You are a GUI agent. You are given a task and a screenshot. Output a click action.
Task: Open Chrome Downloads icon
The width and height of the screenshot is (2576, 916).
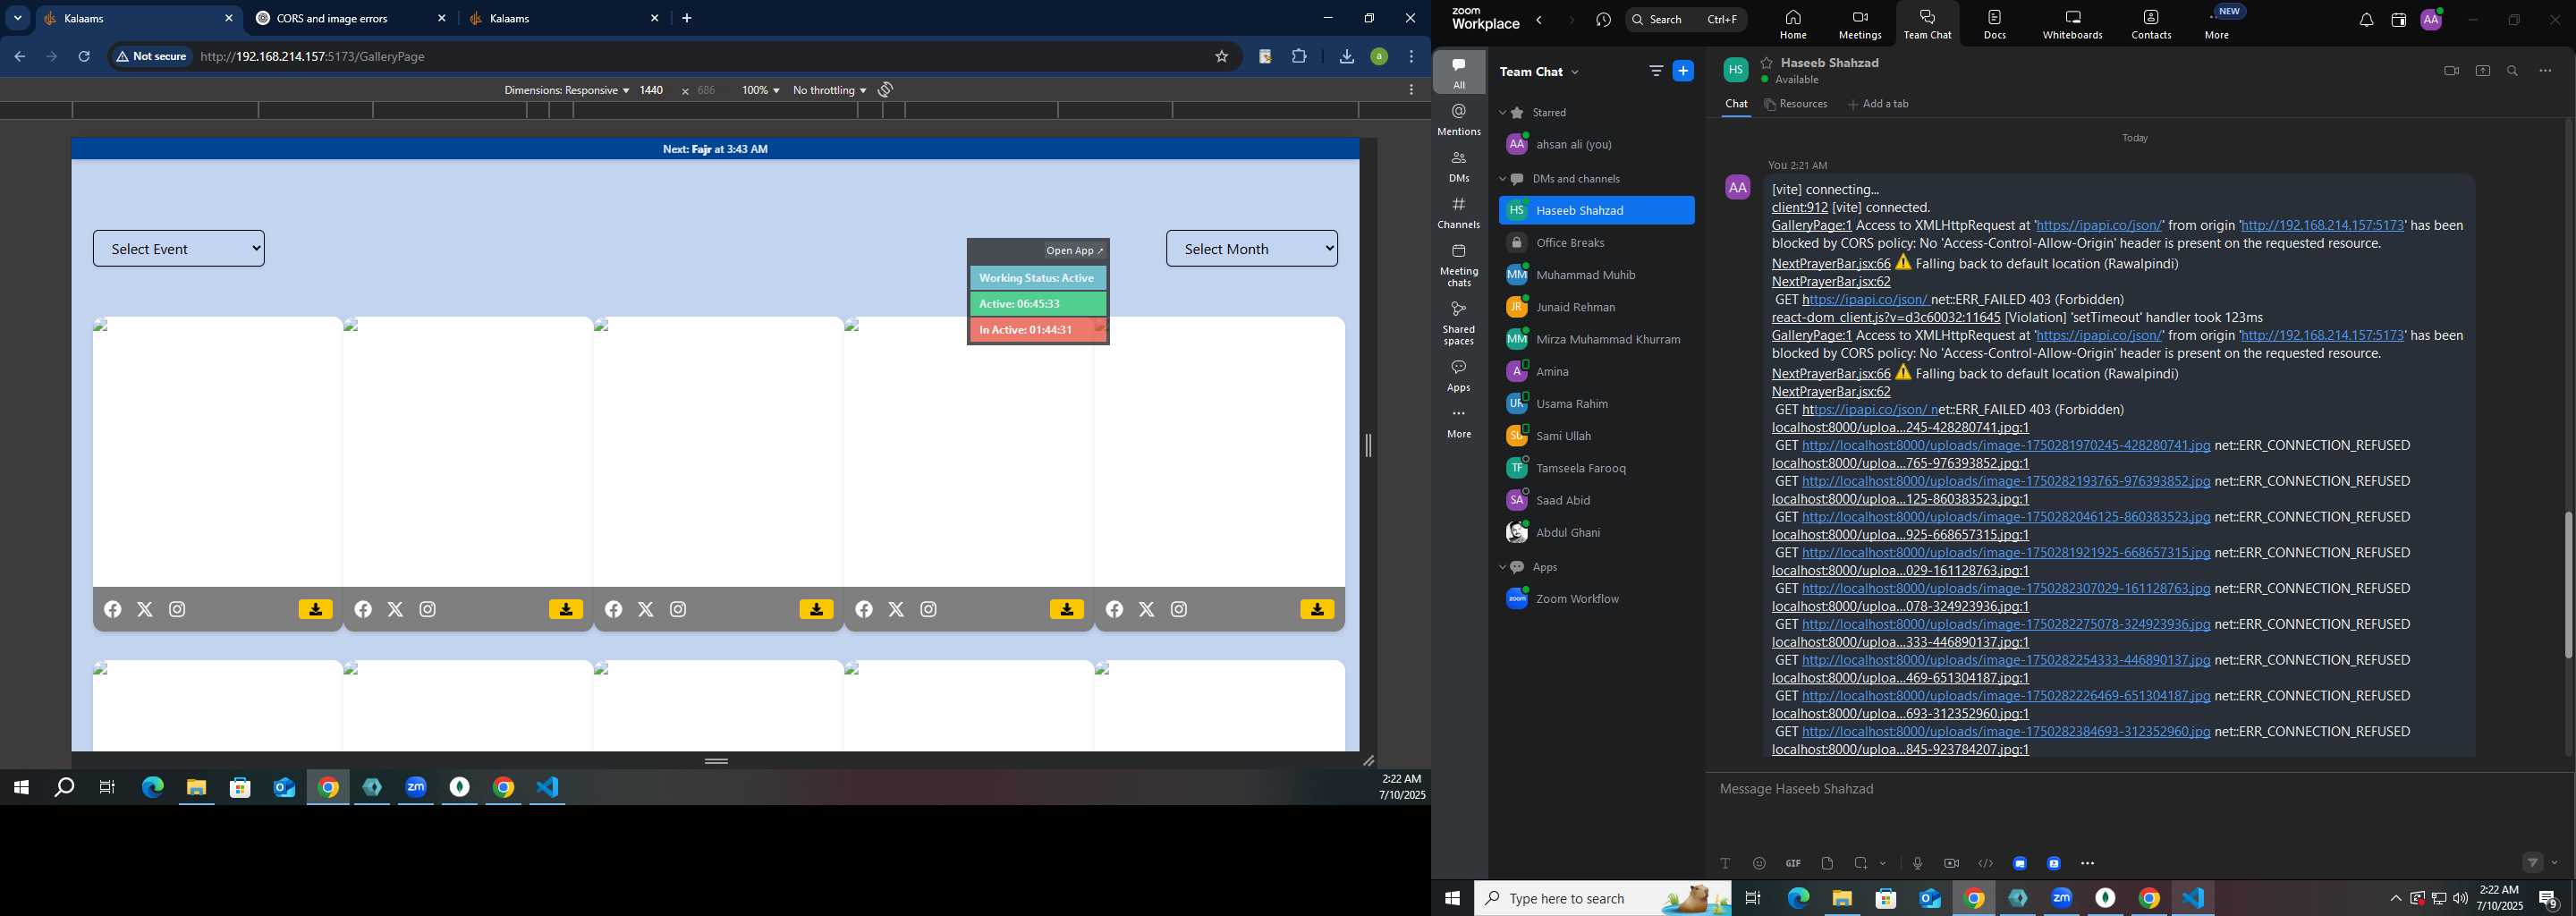[x=1346, y=57]
